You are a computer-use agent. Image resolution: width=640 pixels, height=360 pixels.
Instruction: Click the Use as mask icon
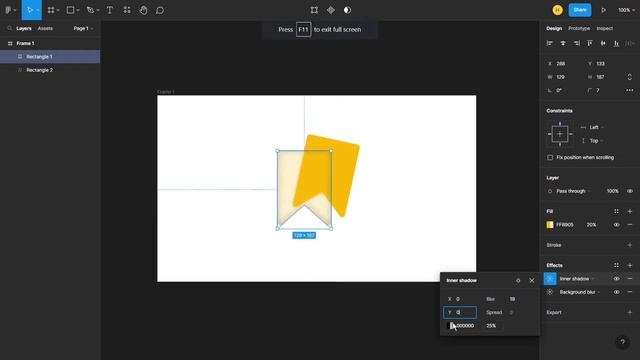click(347, 10)
